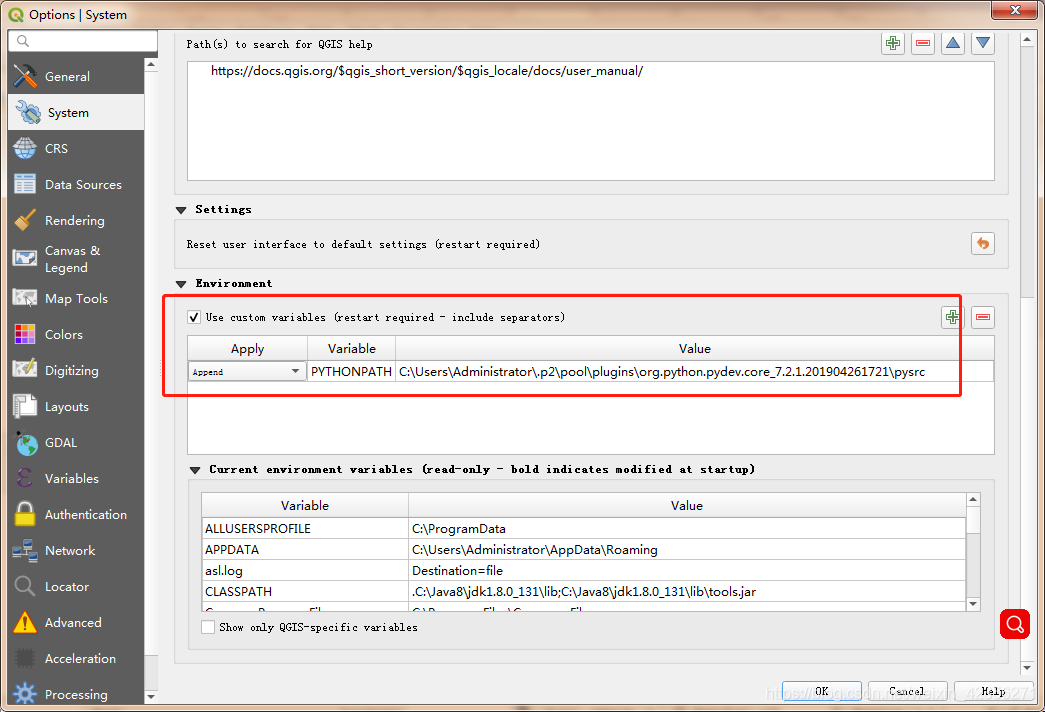This screenshot has height=712, width=1045.
Task: Open Variables settings page
Action: (x=76, y=479)
